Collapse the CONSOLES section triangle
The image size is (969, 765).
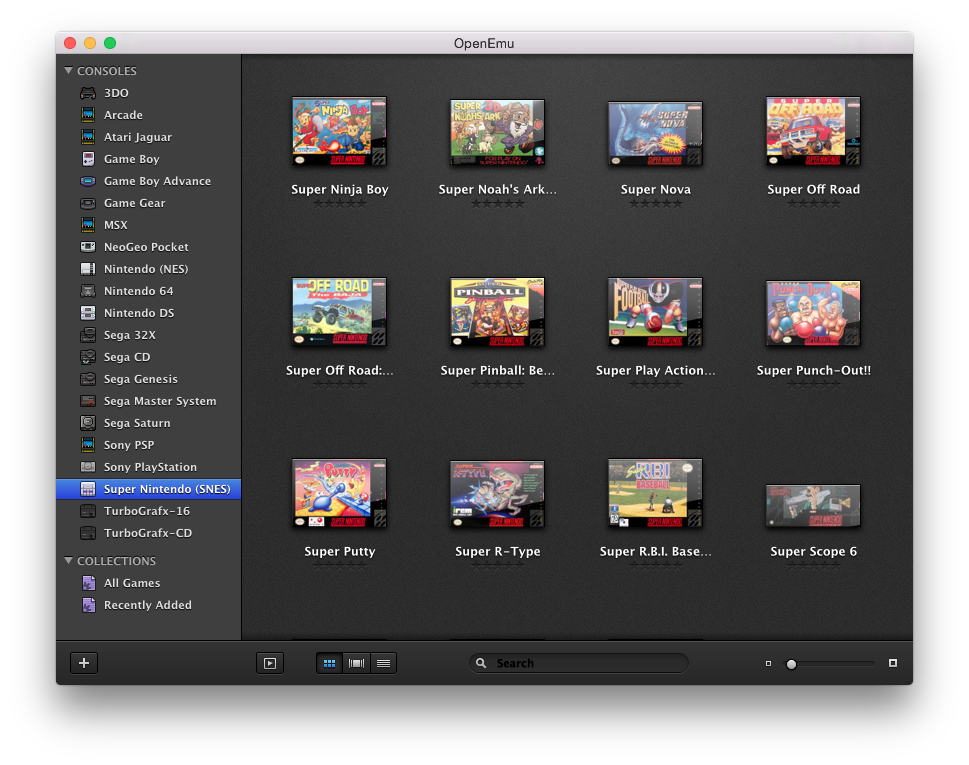point(69,70)
